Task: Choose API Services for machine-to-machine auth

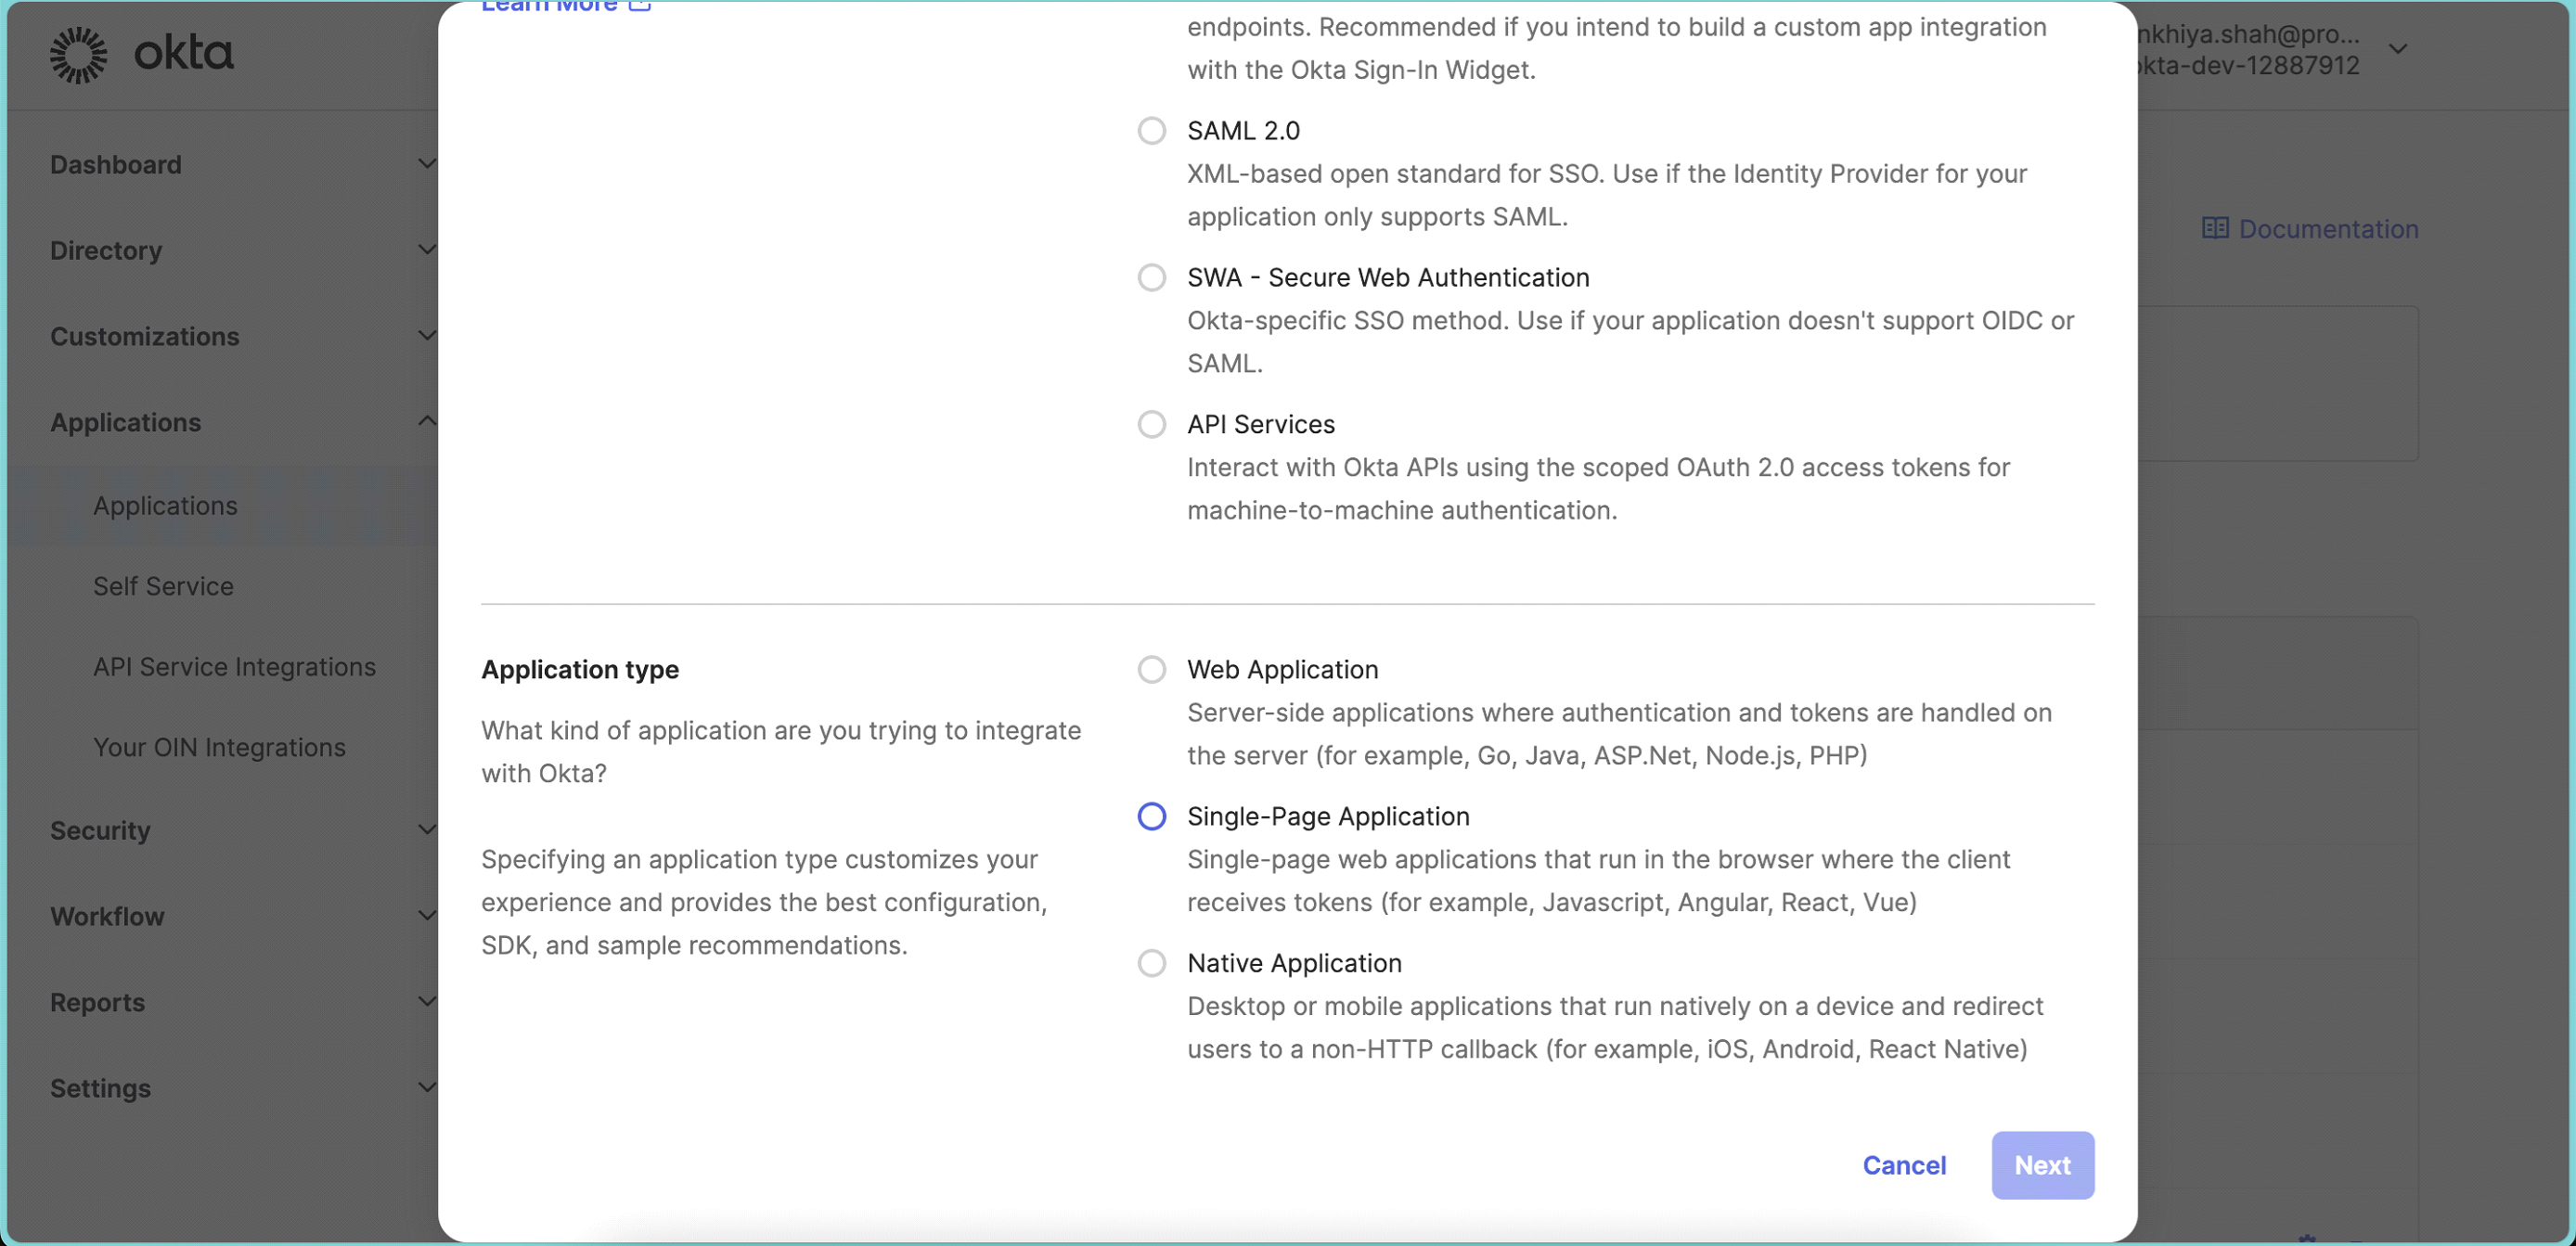Action: [1151, 424]
